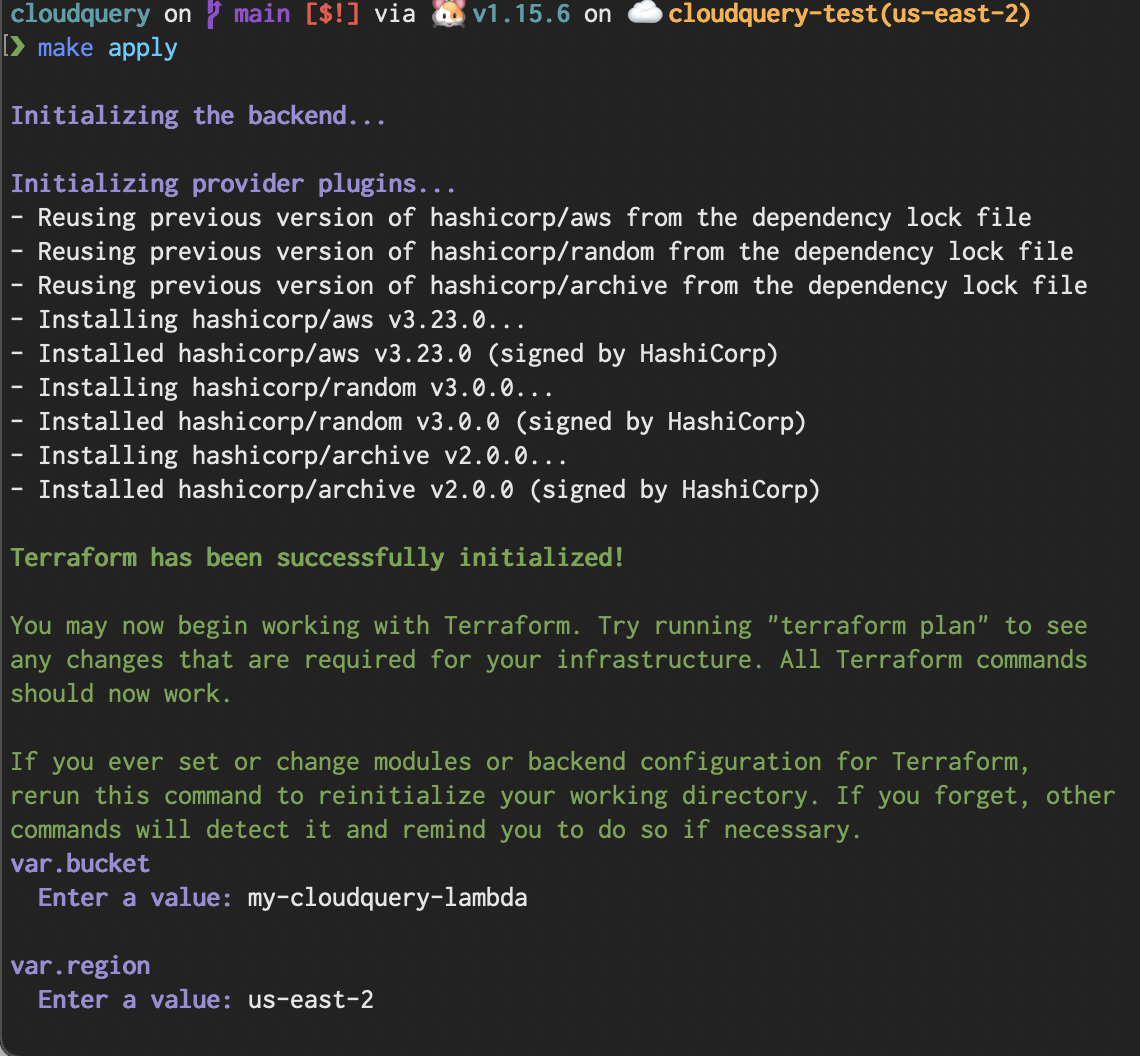Click 'Terraform has been successfully initialized!' message
Screen dimensions: 1140x1056
[317, 558]
